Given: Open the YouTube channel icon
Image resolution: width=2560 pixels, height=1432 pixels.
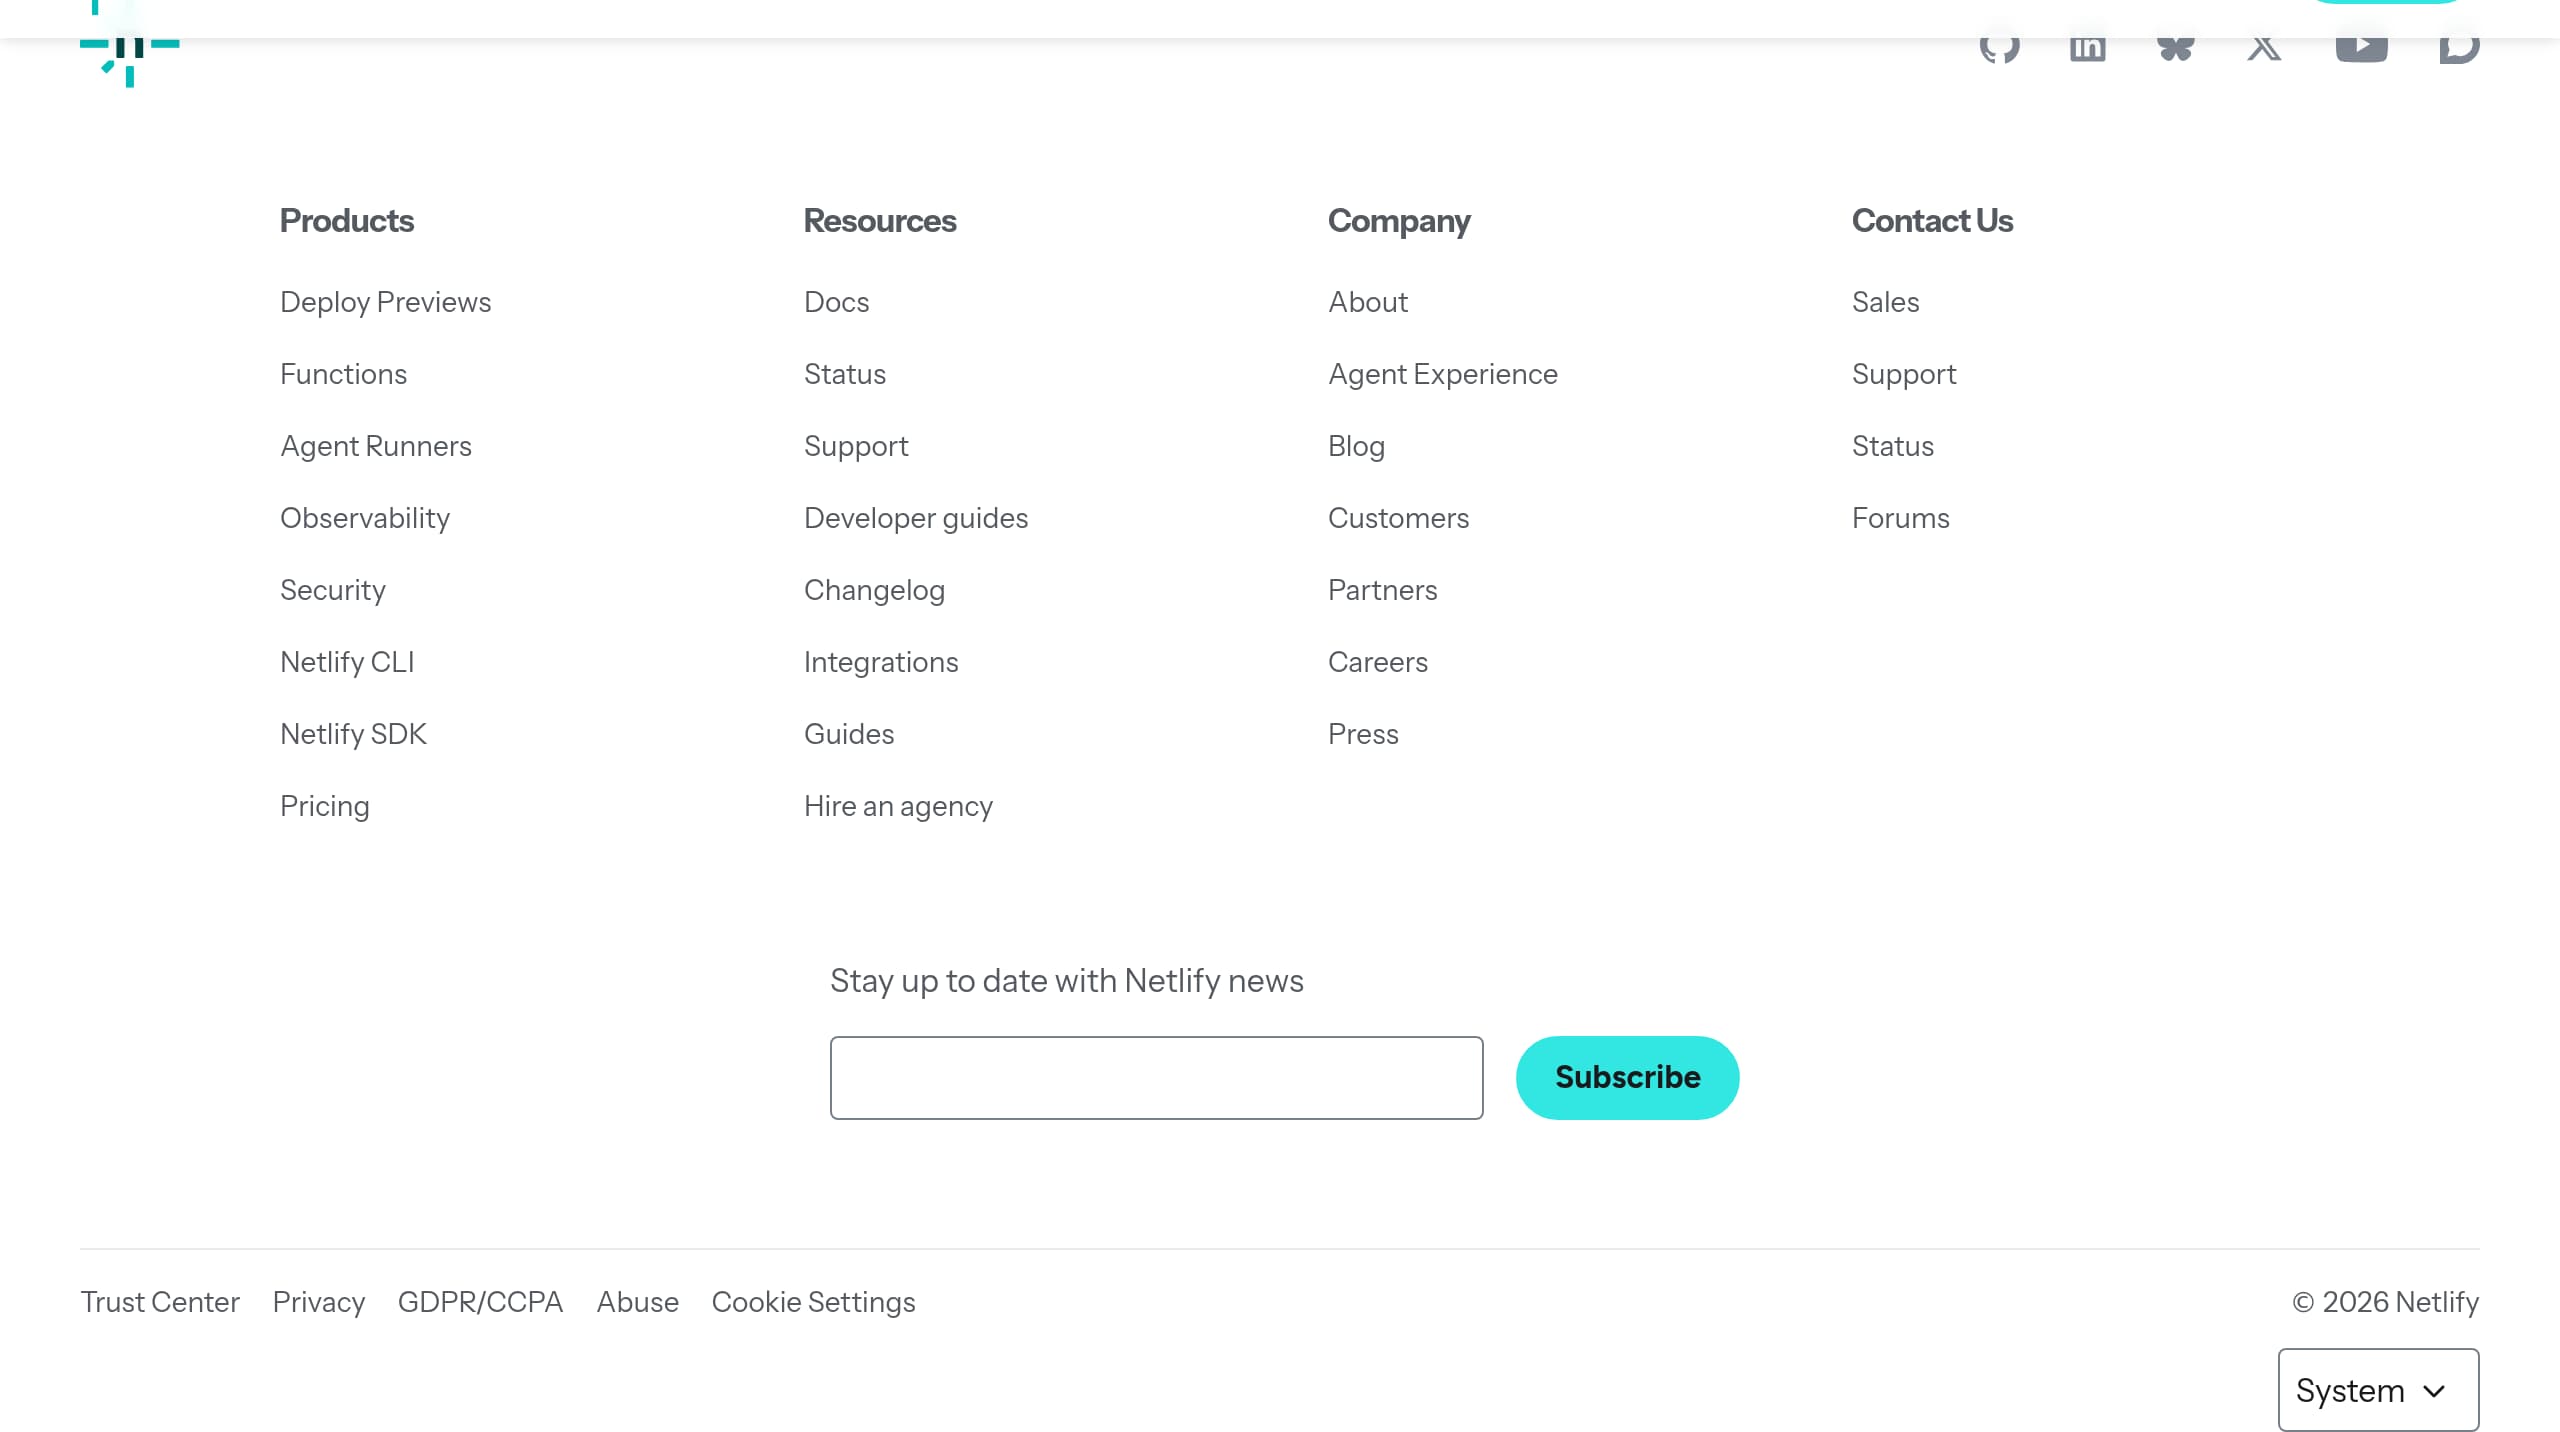Looking at the screenshot, I should coord(2362,45).
